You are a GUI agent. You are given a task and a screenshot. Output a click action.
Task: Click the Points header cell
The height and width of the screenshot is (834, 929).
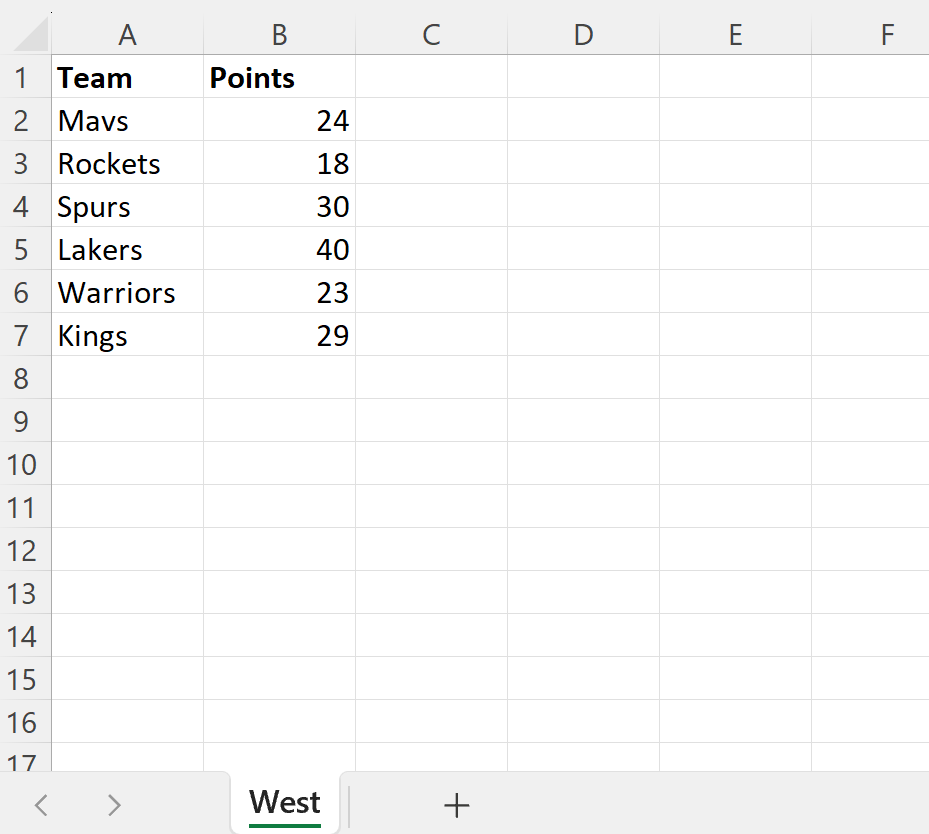point(279,78)
